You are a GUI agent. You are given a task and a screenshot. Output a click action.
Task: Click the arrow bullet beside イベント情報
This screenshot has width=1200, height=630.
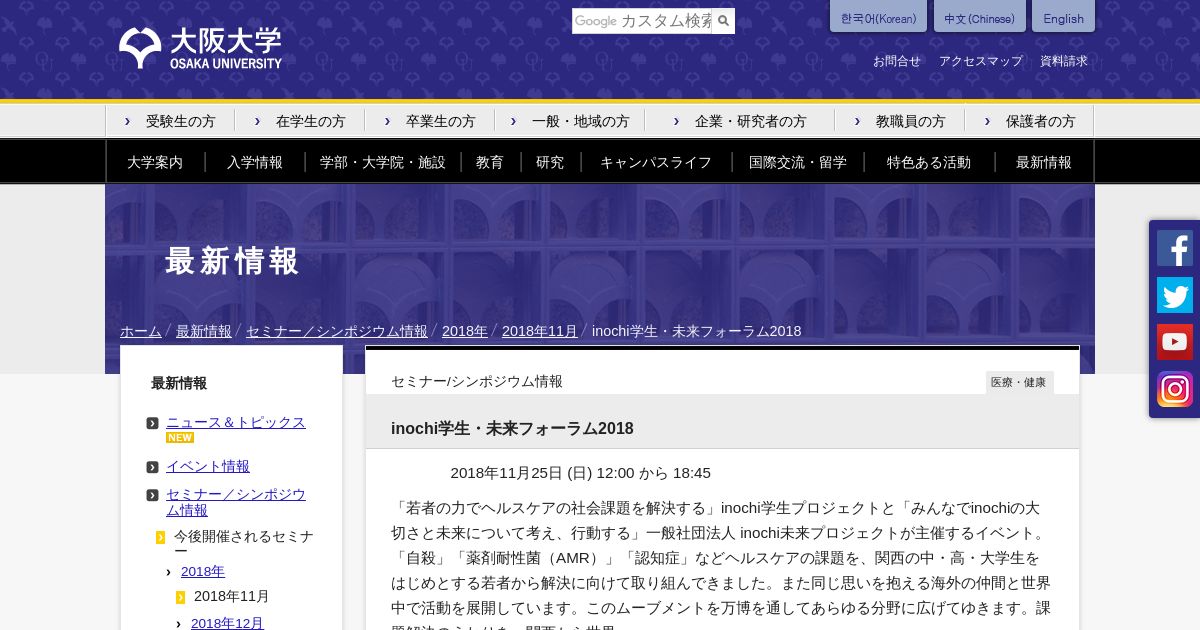[152, 467]
